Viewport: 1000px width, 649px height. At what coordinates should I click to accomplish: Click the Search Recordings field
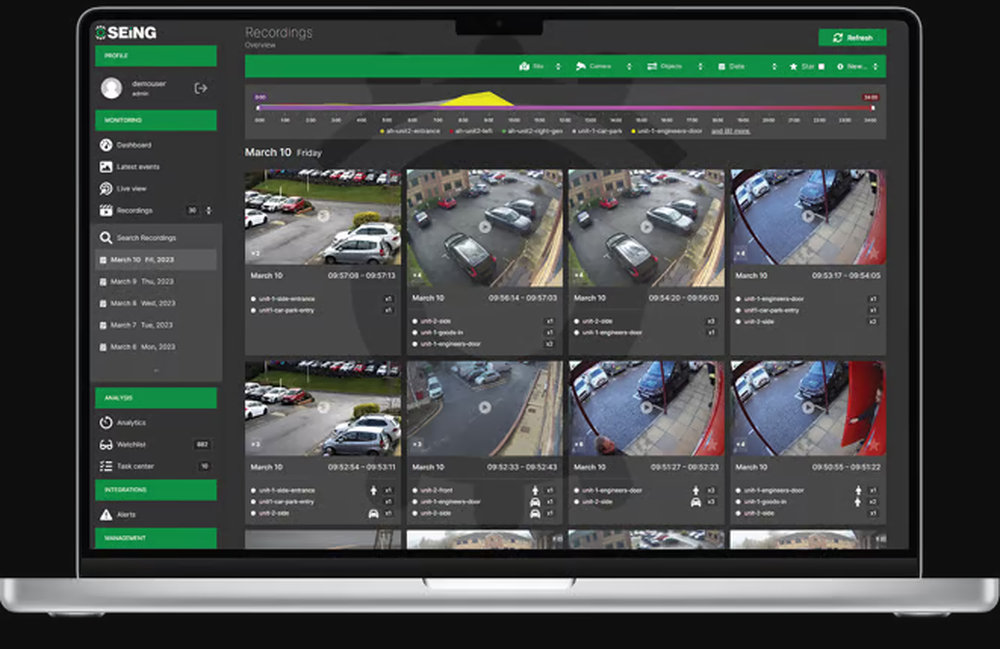click(x=156, y=238)
